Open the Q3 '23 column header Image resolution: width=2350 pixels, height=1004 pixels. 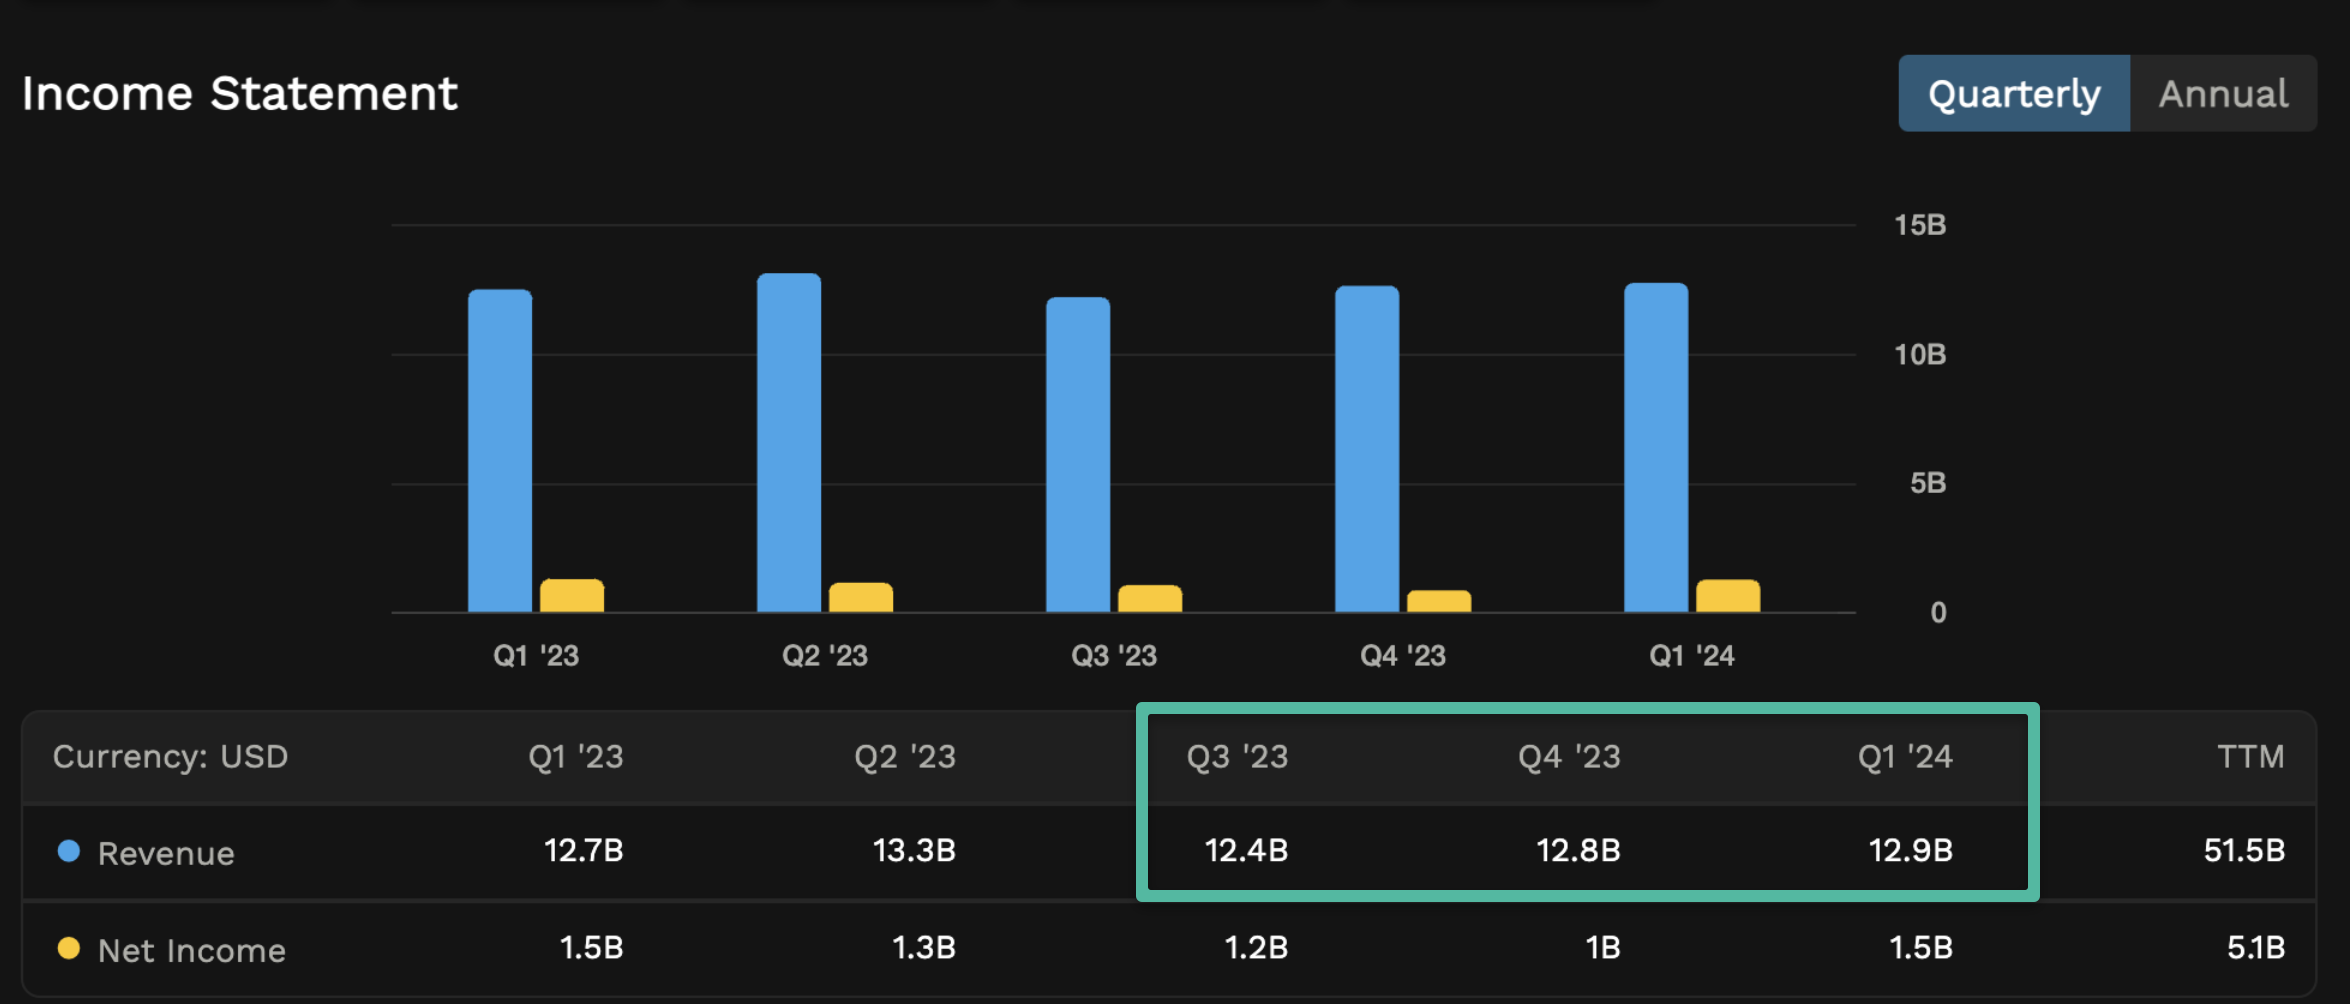tap(1237, 757)
